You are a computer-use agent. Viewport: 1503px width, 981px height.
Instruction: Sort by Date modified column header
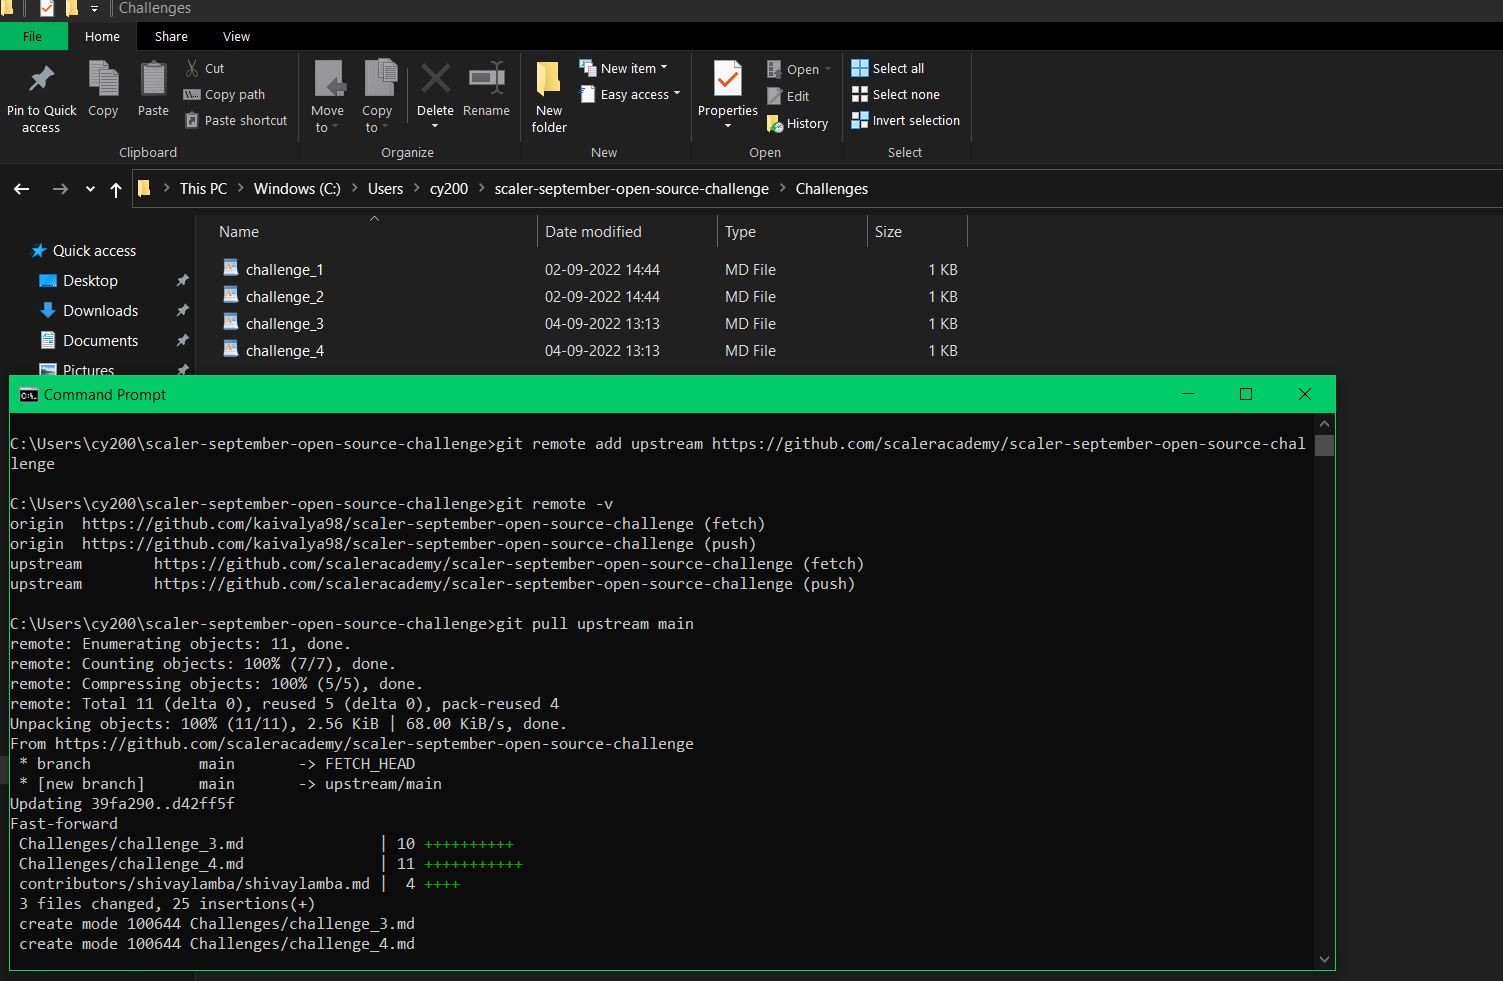[x=593, y=231]
